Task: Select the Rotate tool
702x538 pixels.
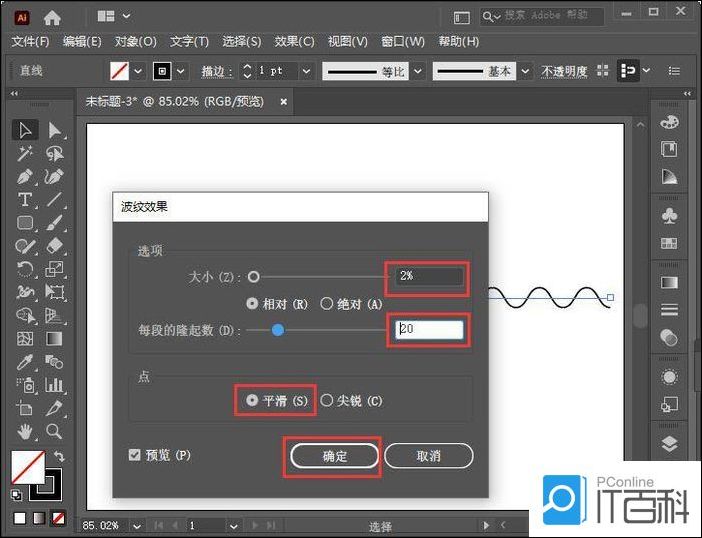Action: [25, 269]
